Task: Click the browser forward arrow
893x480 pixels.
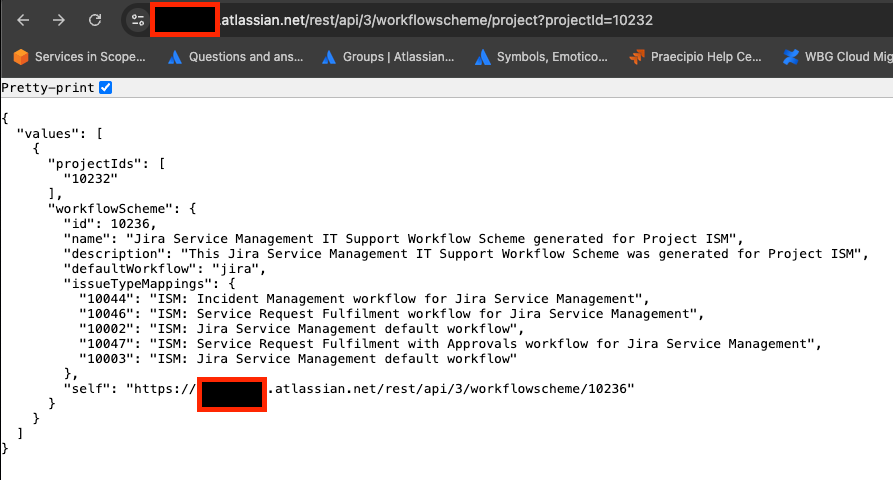Action: pyautogui.click(x=59, y=20)
